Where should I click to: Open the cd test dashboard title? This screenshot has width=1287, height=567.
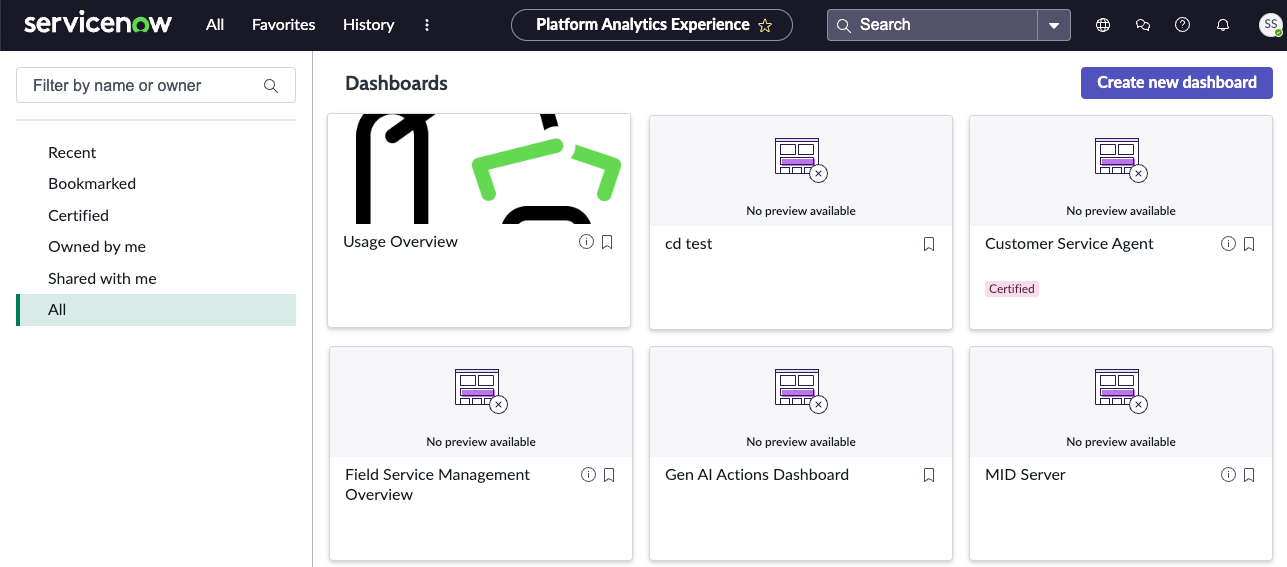pyautogui.click(x=689, y=244)
